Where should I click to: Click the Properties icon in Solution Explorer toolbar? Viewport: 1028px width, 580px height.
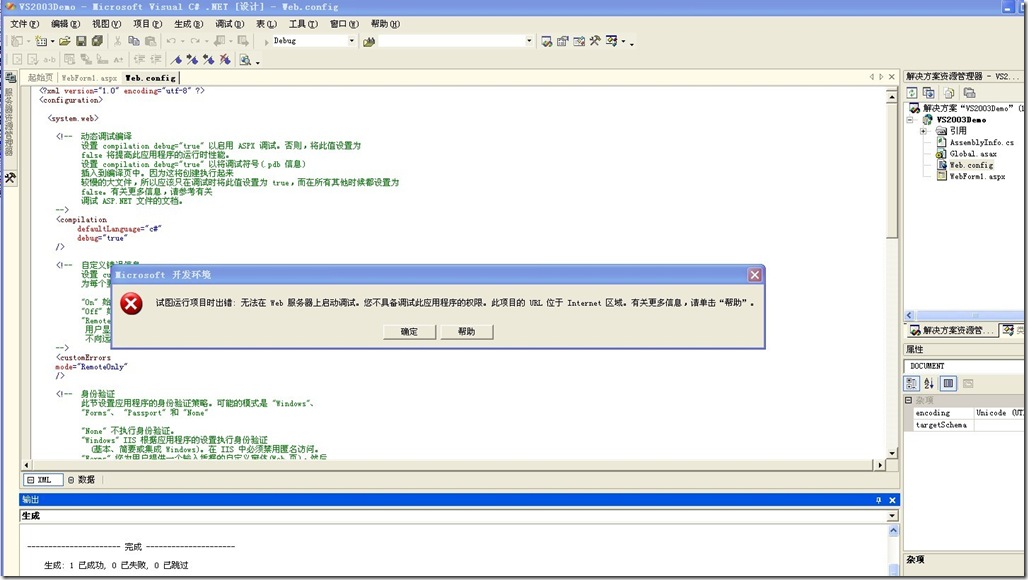coord(970,93)
